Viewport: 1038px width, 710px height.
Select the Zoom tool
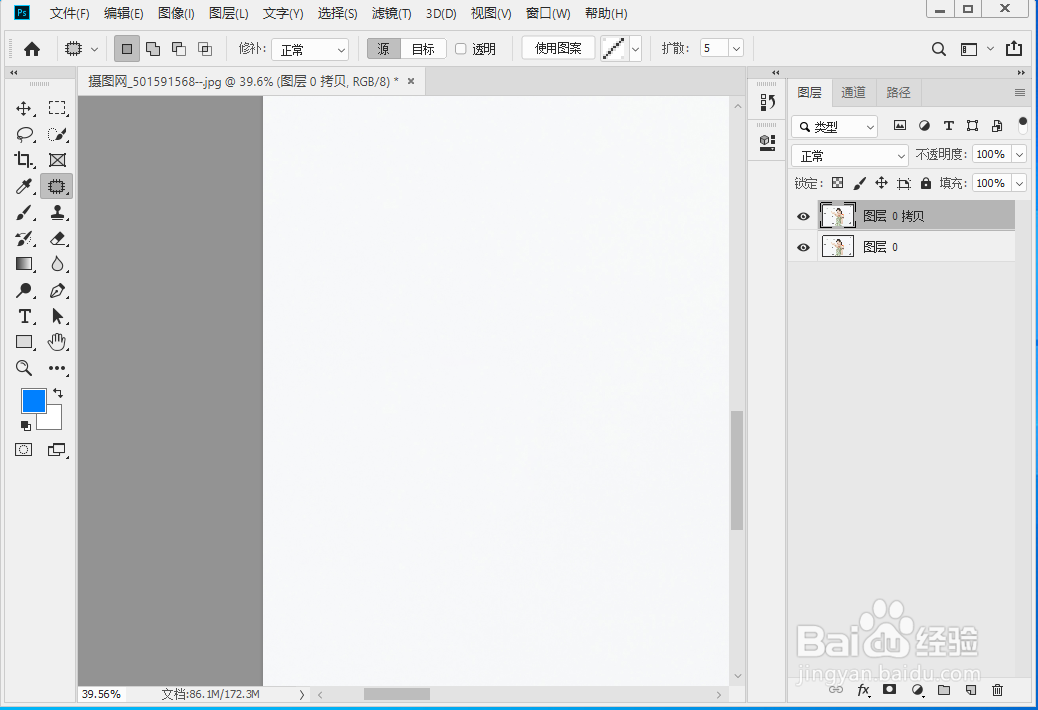[x=24, y=368]
